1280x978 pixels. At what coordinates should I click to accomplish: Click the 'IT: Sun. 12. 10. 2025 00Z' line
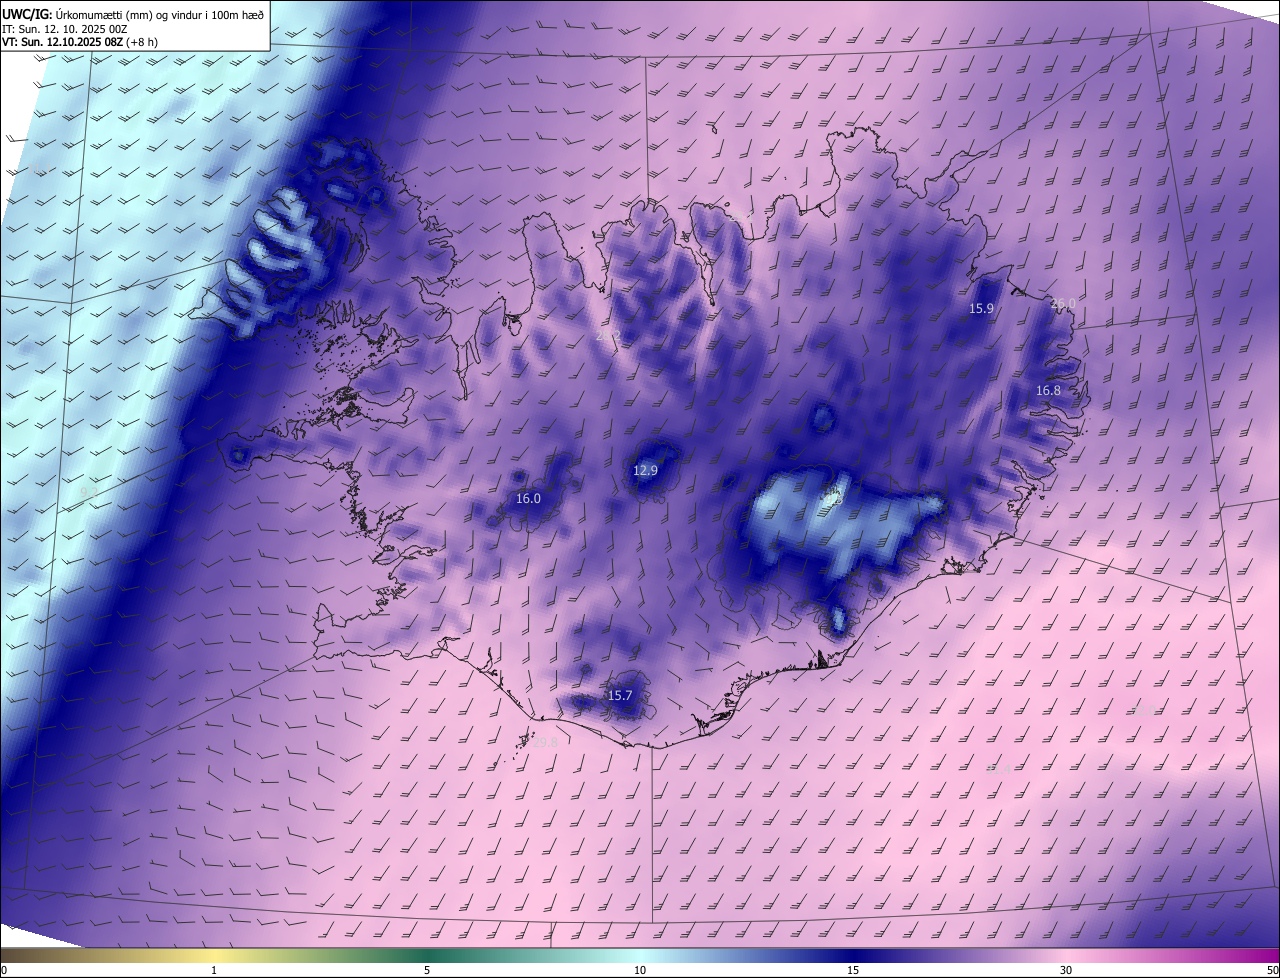[x=65, y=29]
